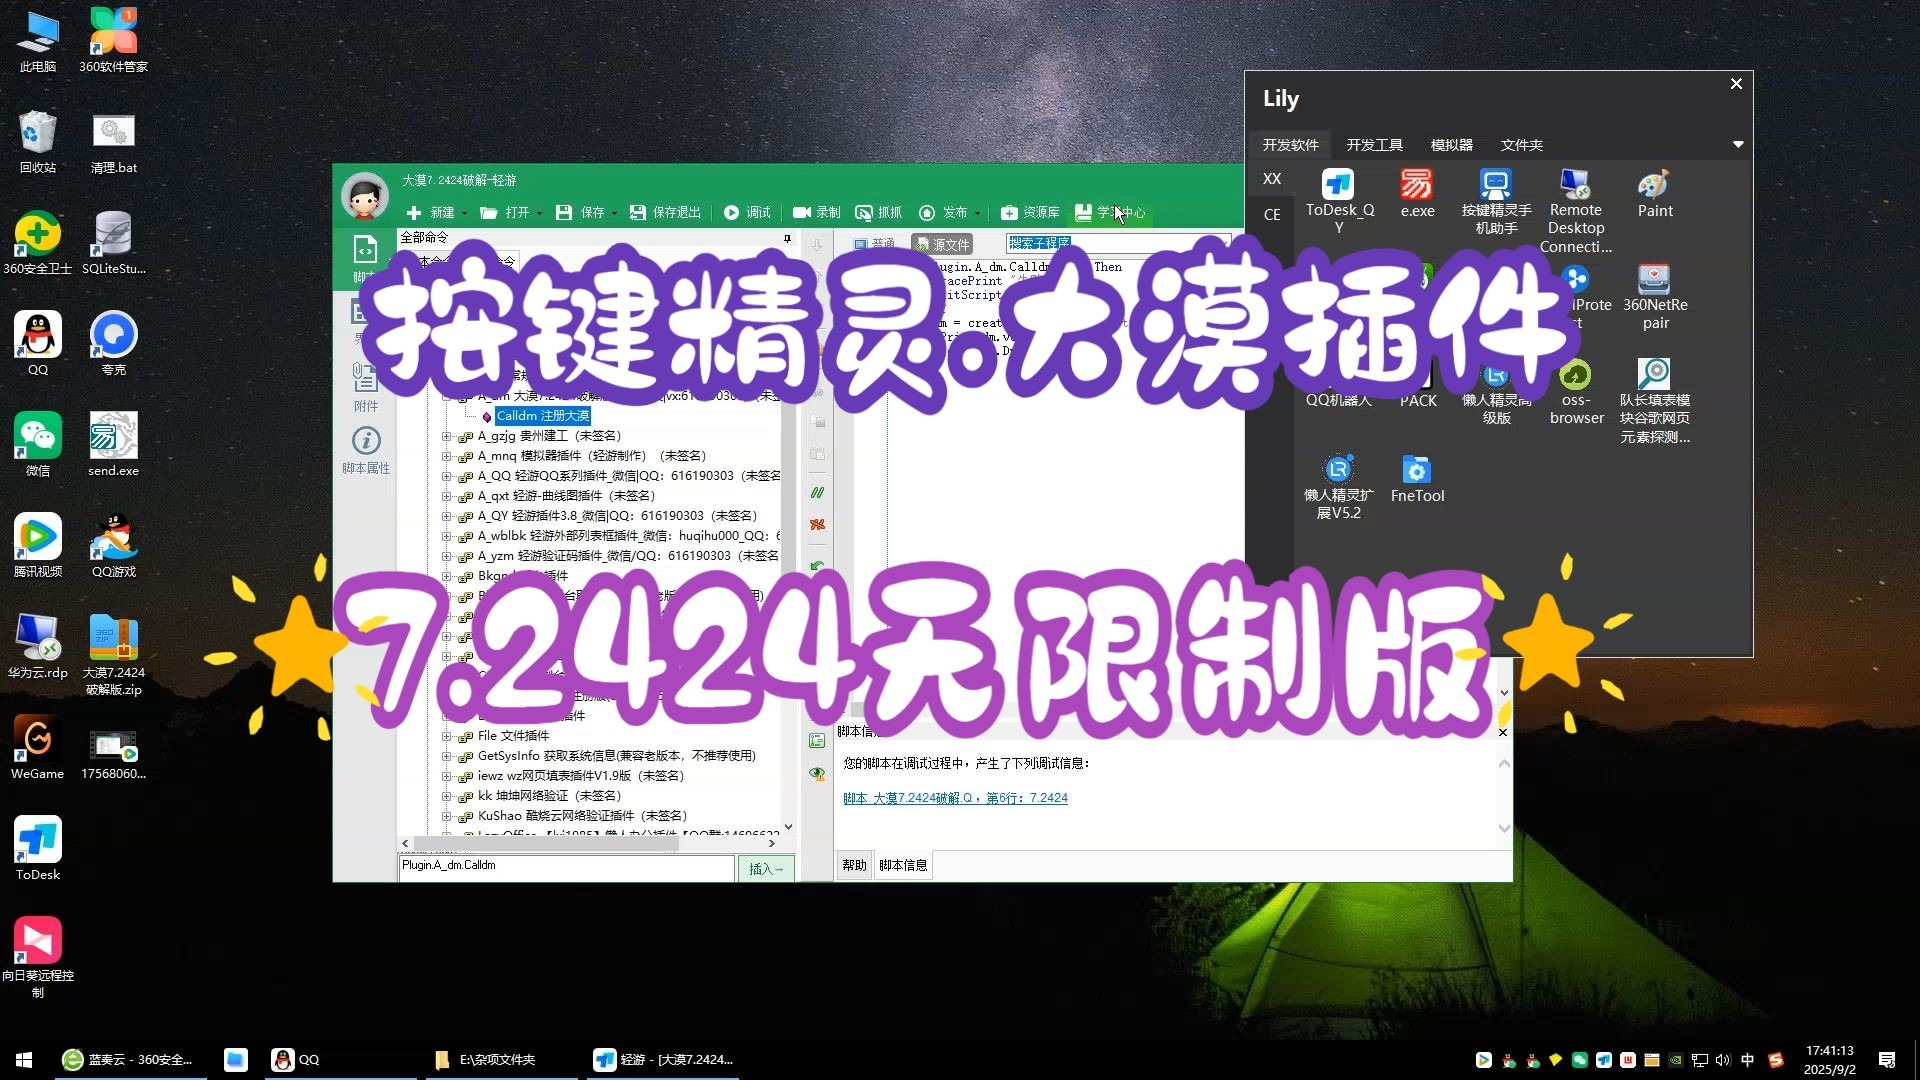Select the kk 坤坤网络验证 item
Image resolution: width=1920 pixels, height=1080 pixels.
coord(549,796)
